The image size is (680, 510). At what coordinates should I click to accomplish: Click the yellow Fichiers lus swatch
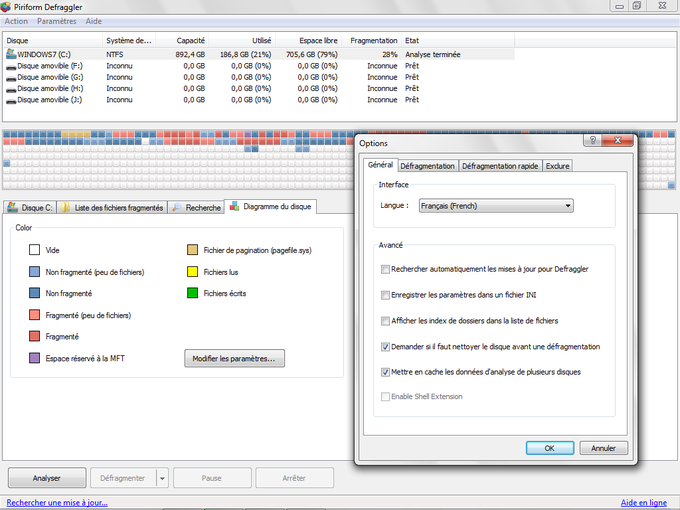click(x=193, y=272)
